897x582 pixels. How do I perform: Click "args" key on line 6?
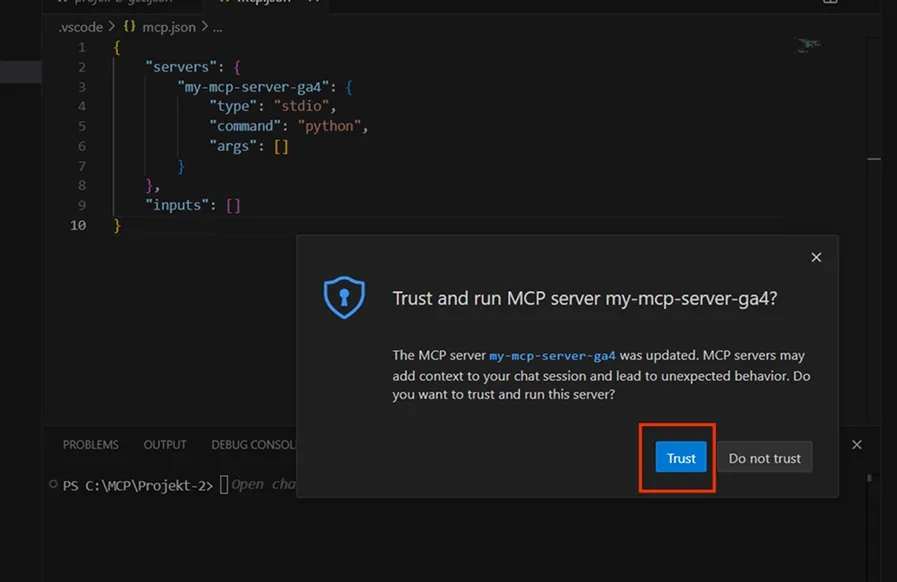pos(233,147)
